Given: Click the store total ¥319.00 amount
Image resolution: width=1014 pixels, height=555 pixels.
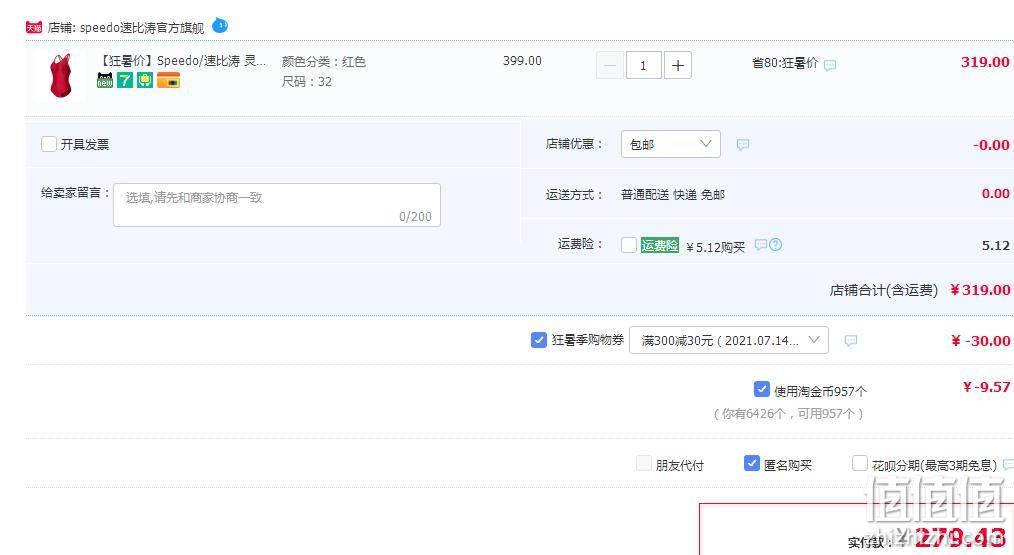Looking at the screenshot, I should 980,290.
